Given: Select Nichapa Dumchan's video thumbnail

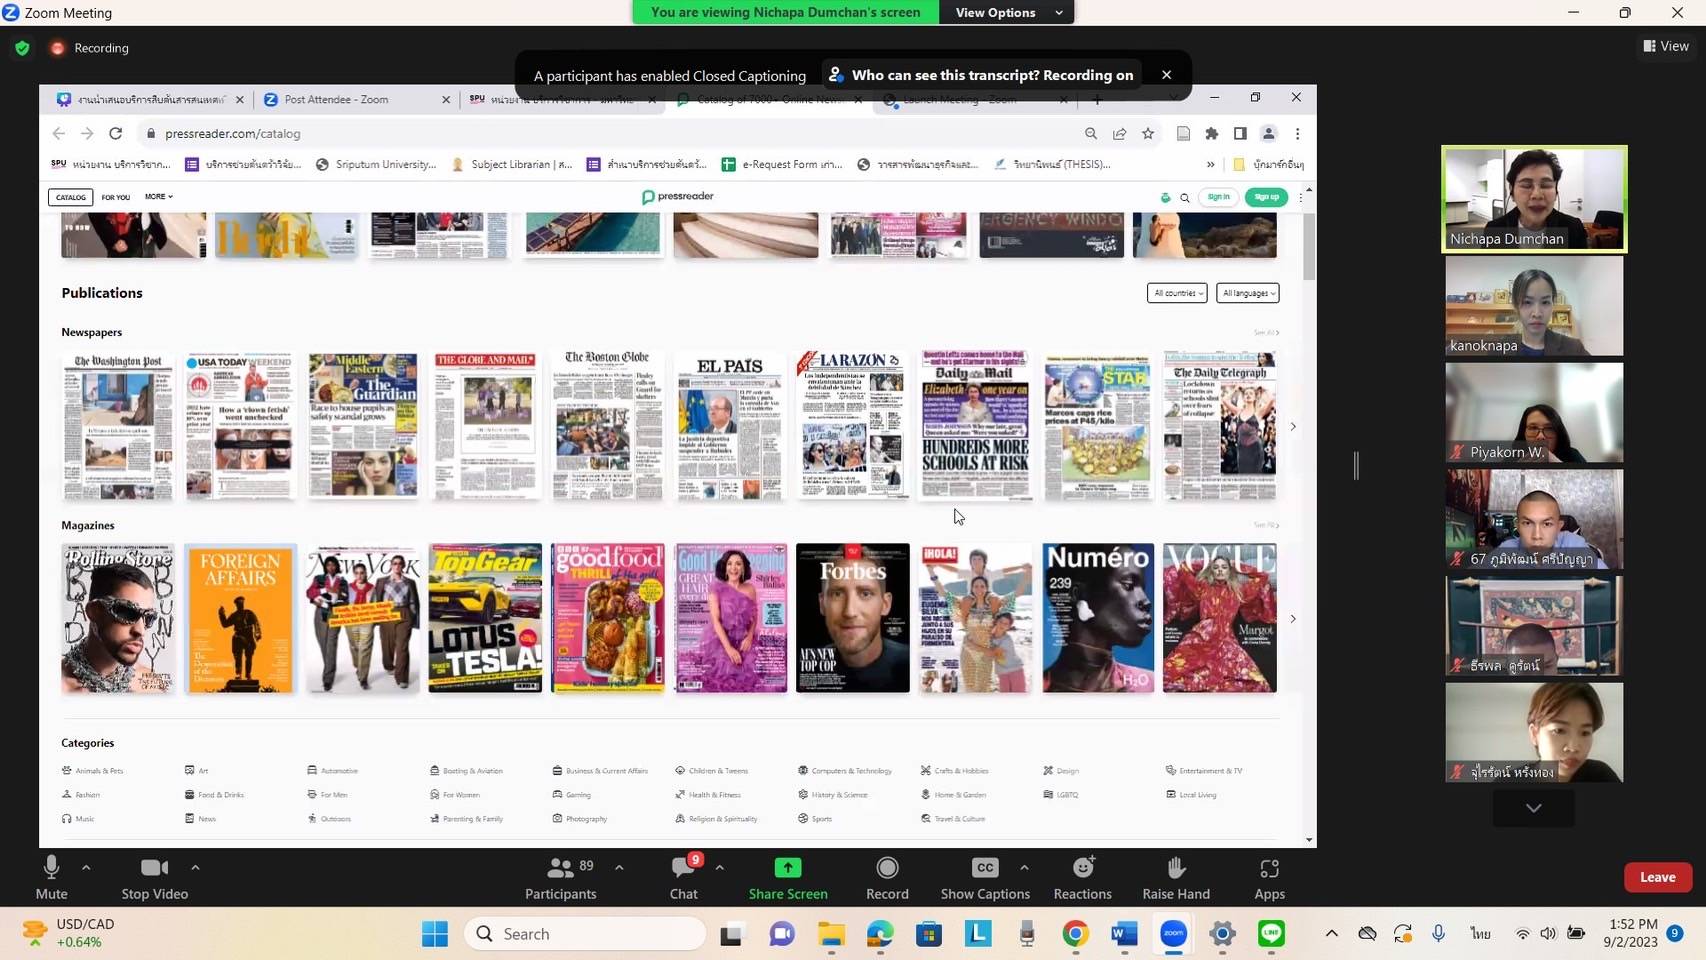Looking at the screenshot, I should tap(1534, 198).
